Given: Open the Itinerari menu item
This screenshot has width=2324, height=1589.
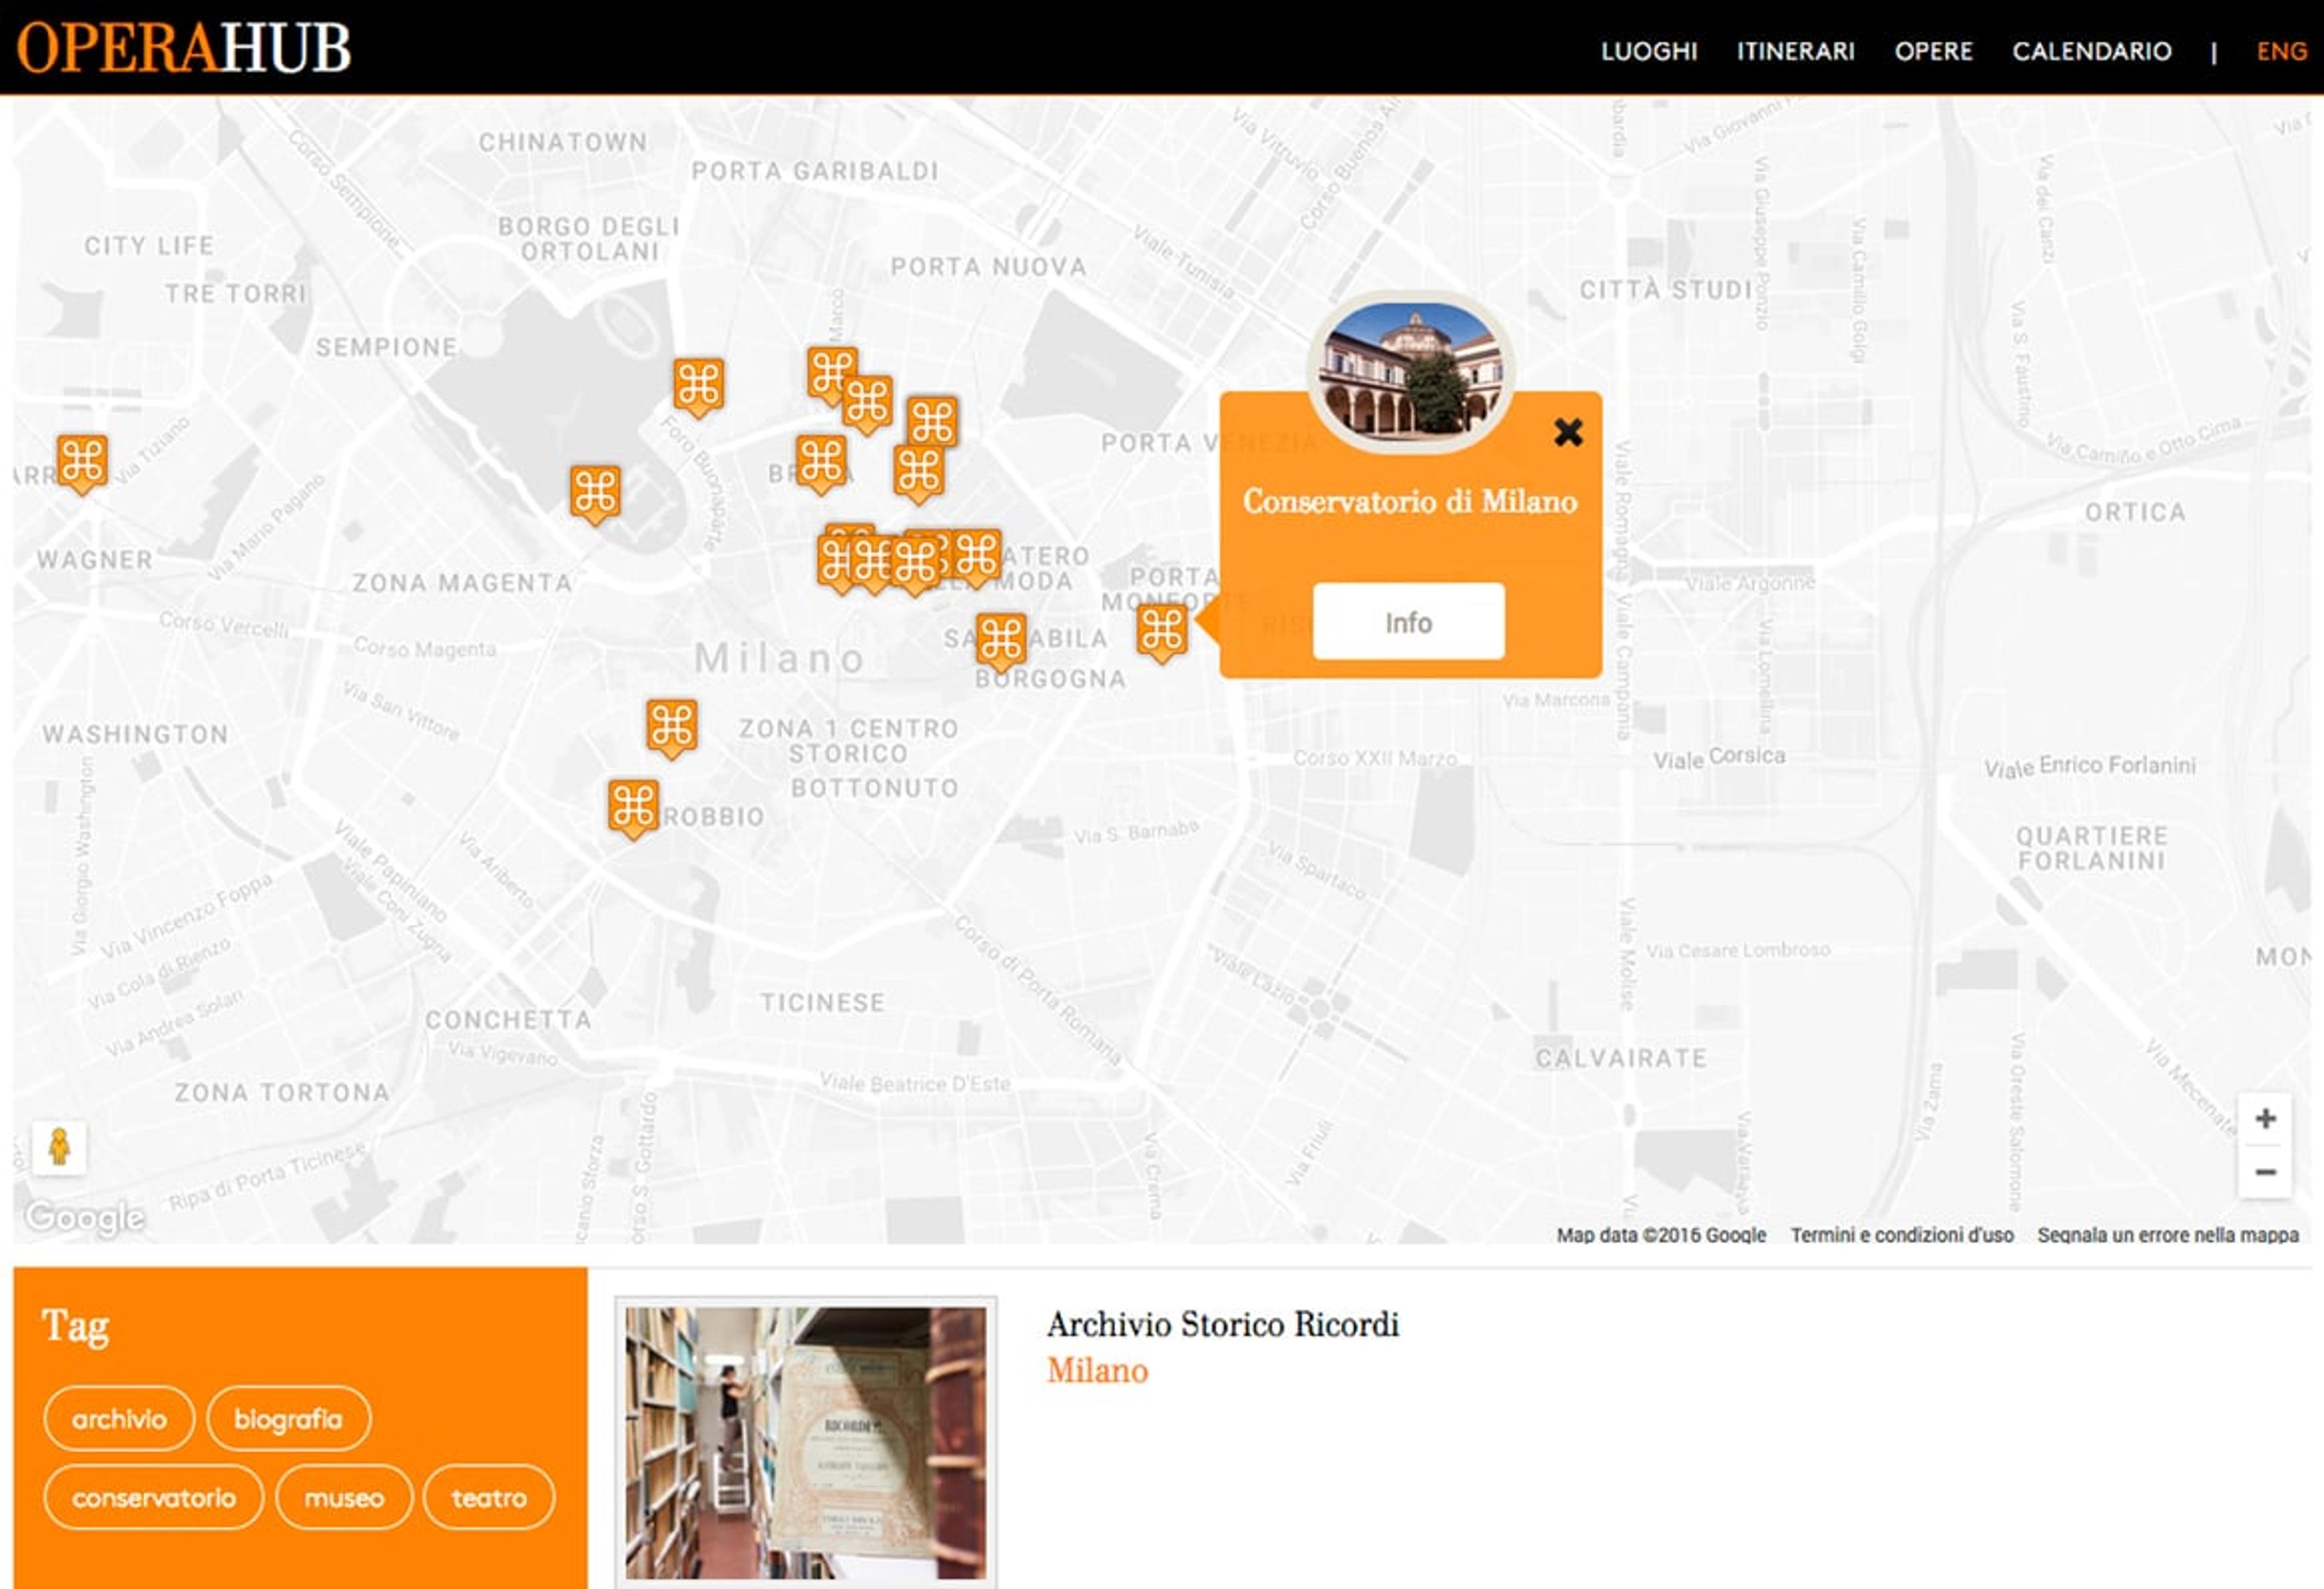Looking at the screenshot, I should (1796, 51).
